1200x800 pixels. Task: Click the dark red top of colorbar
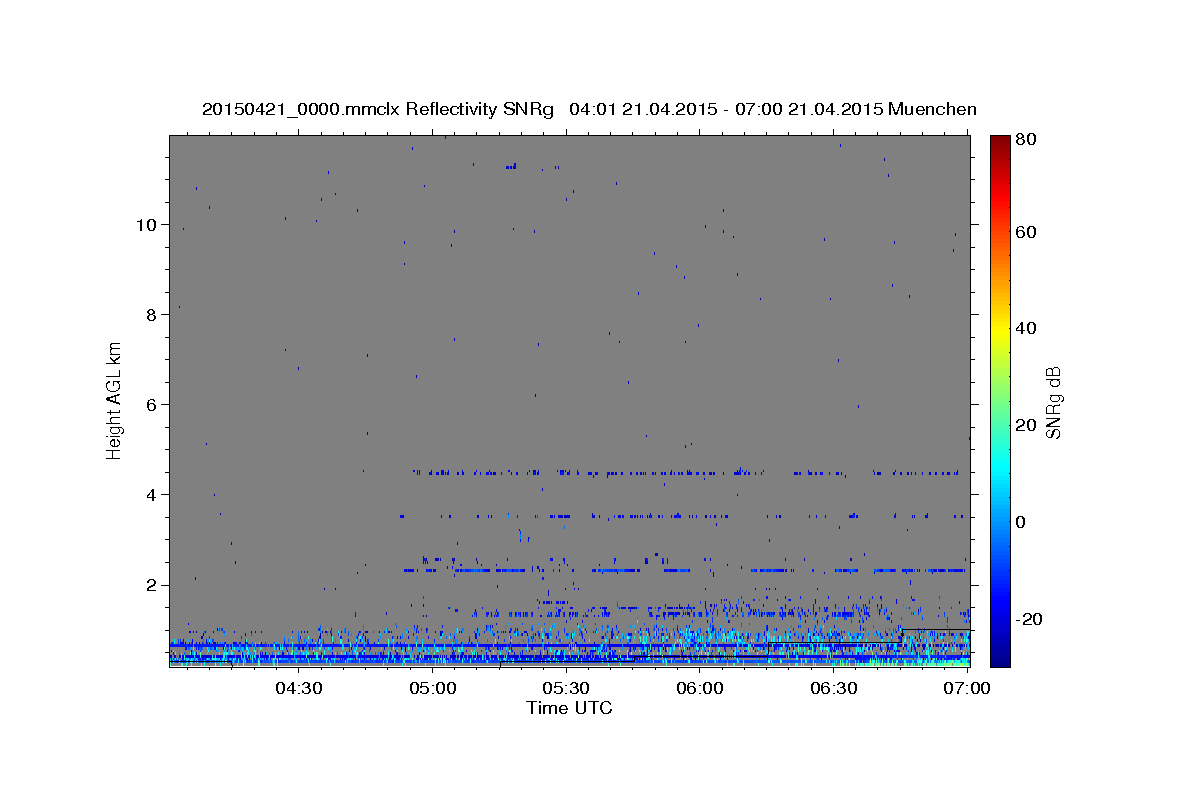[1000, 143]
